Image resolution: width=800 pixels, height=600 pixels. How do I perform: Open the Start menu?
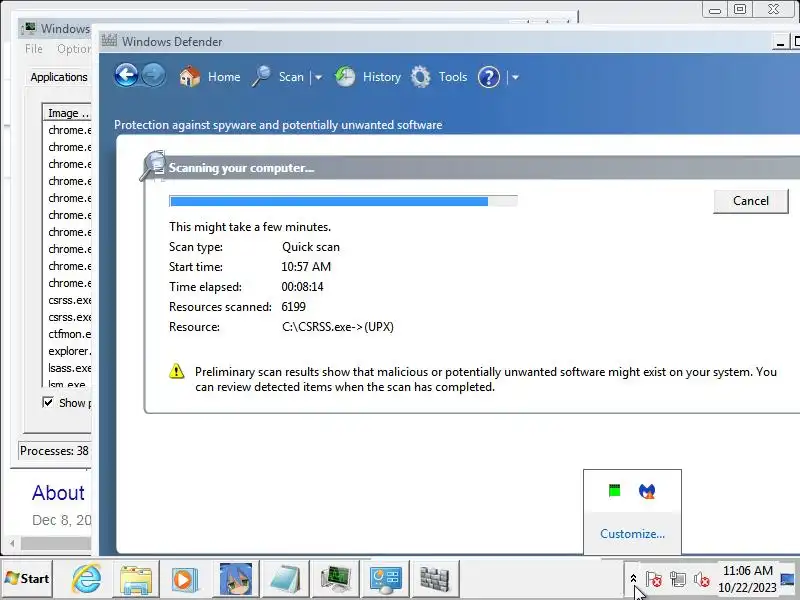point(27,579)
